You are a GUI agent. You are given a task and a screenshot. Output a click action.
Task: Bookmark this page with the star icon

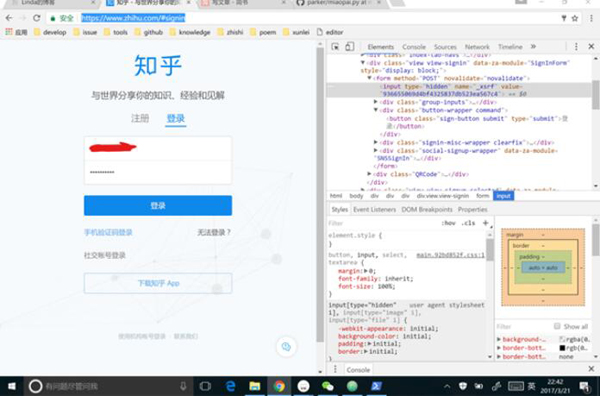pyautogui.click(x=575, y=18)
